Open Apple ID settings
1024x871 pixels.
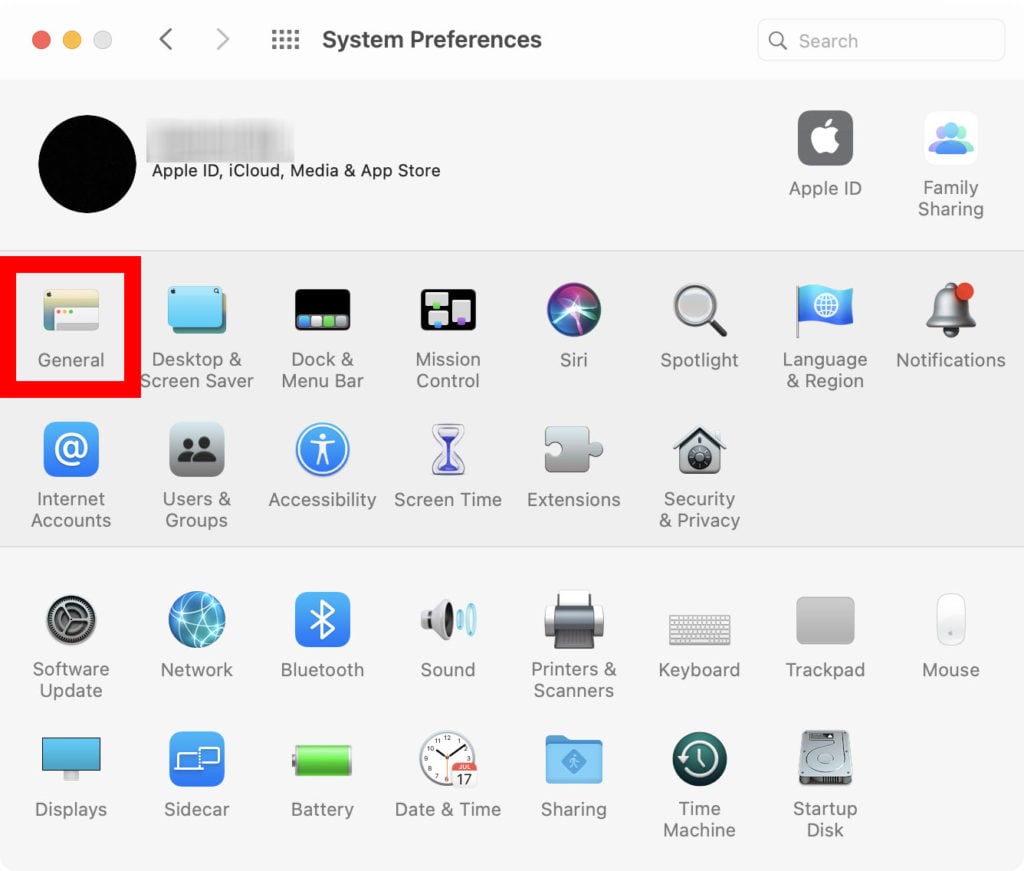click(x=825, y=140)
